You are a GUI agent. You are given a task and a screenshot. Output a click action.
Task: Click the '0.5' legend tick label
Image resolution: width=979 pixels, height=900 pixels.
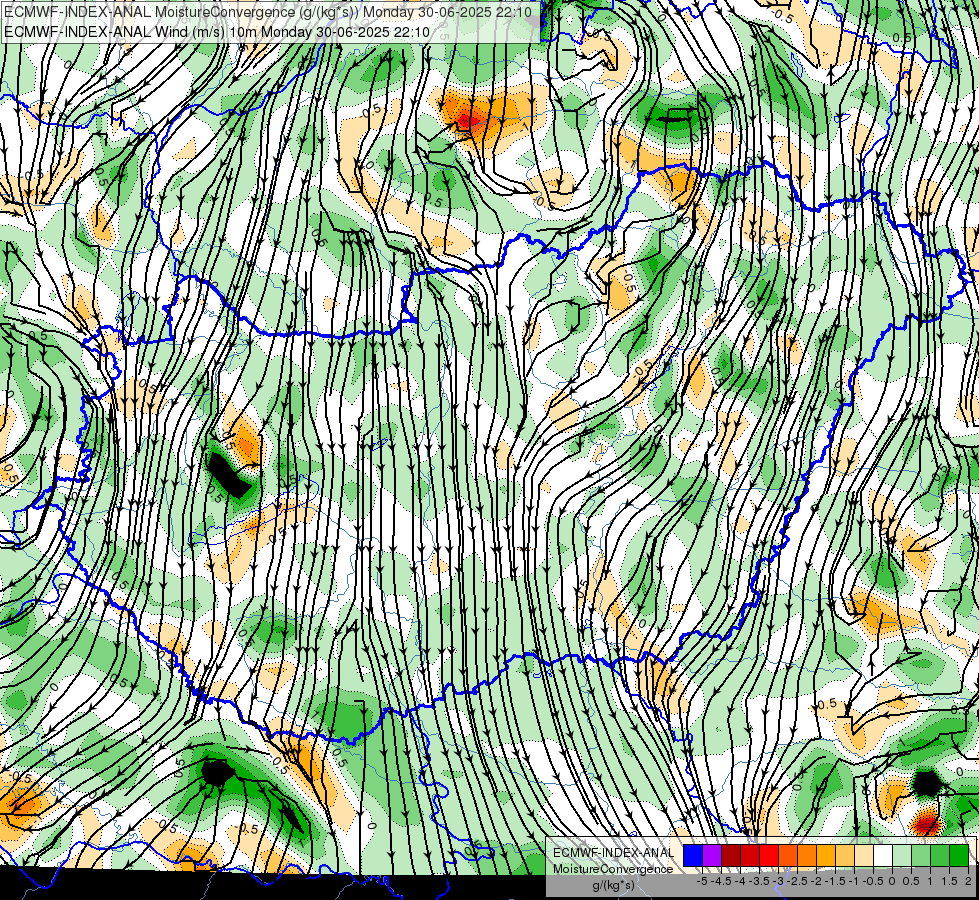pyautogui.click(x=911, y=881)
